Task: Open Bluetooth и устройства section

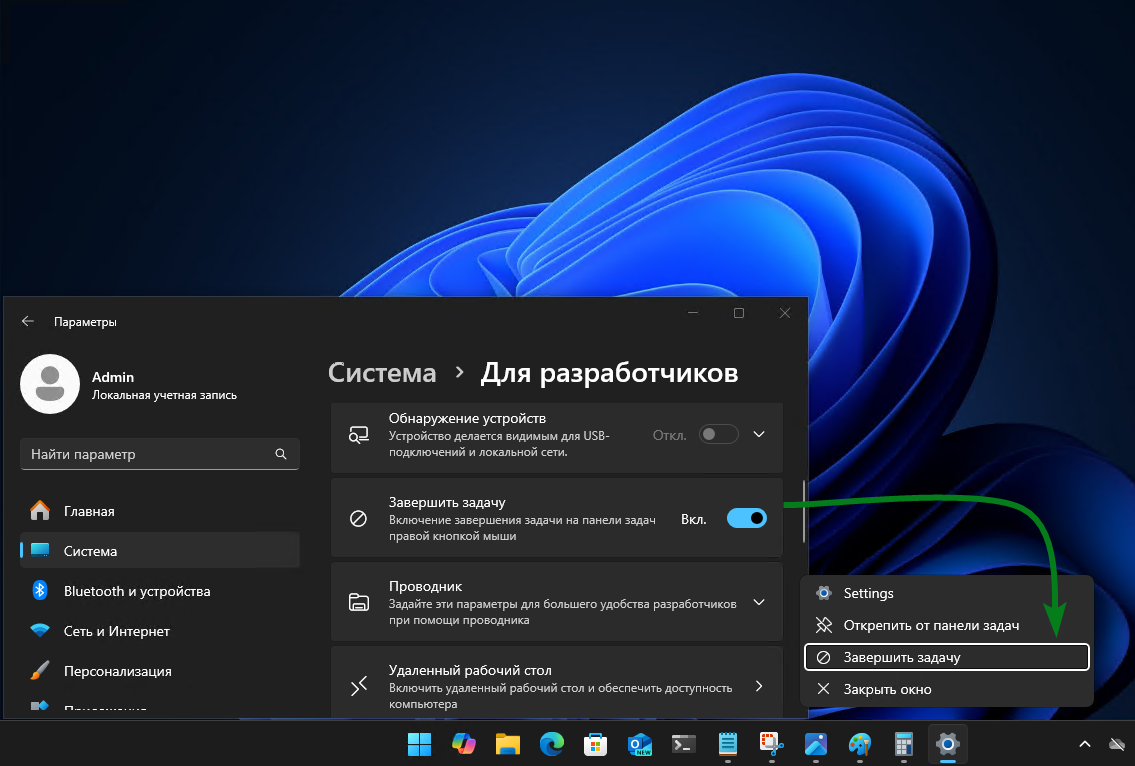Action: click(x=137, y=591)
